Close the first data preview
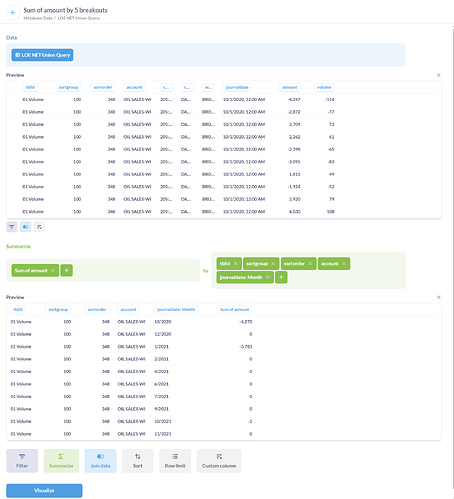Viewport: 454px width, 499px height. (439, 75)
